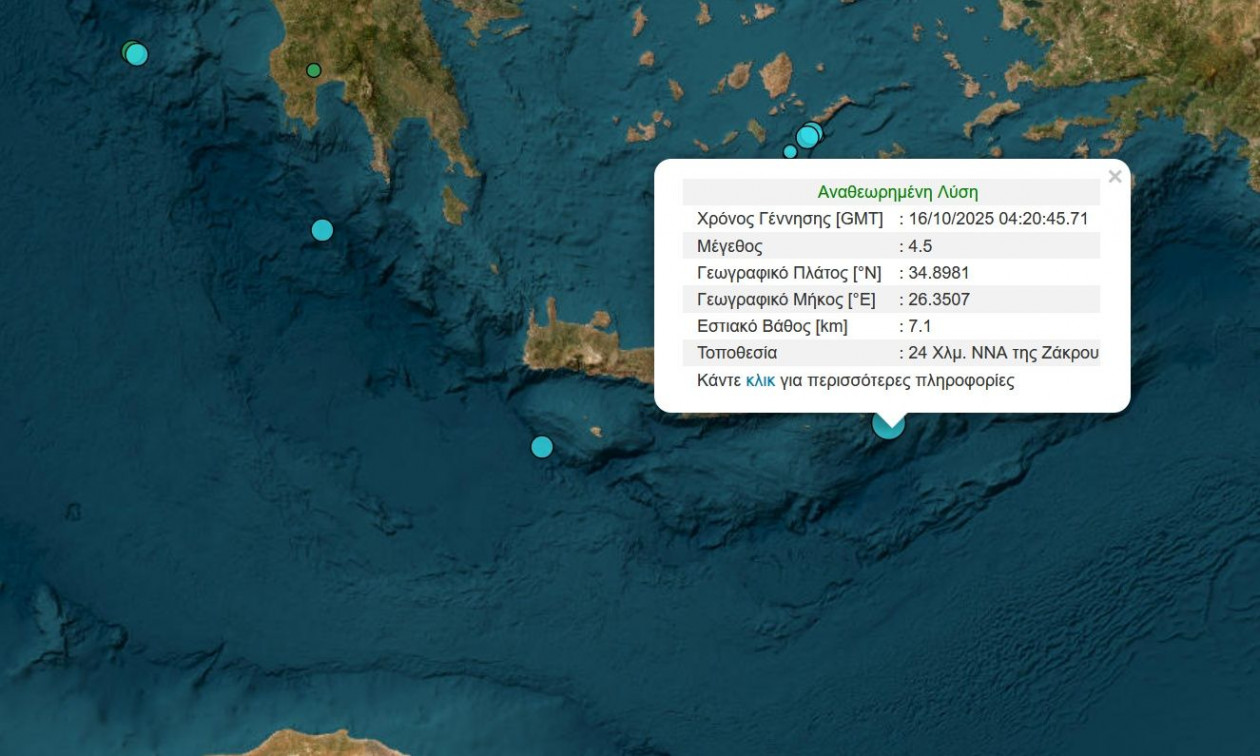Click the cyan marker southwest of the Peloponnese
Viewport: 1260px width, 756px height.
click(322, 230)
